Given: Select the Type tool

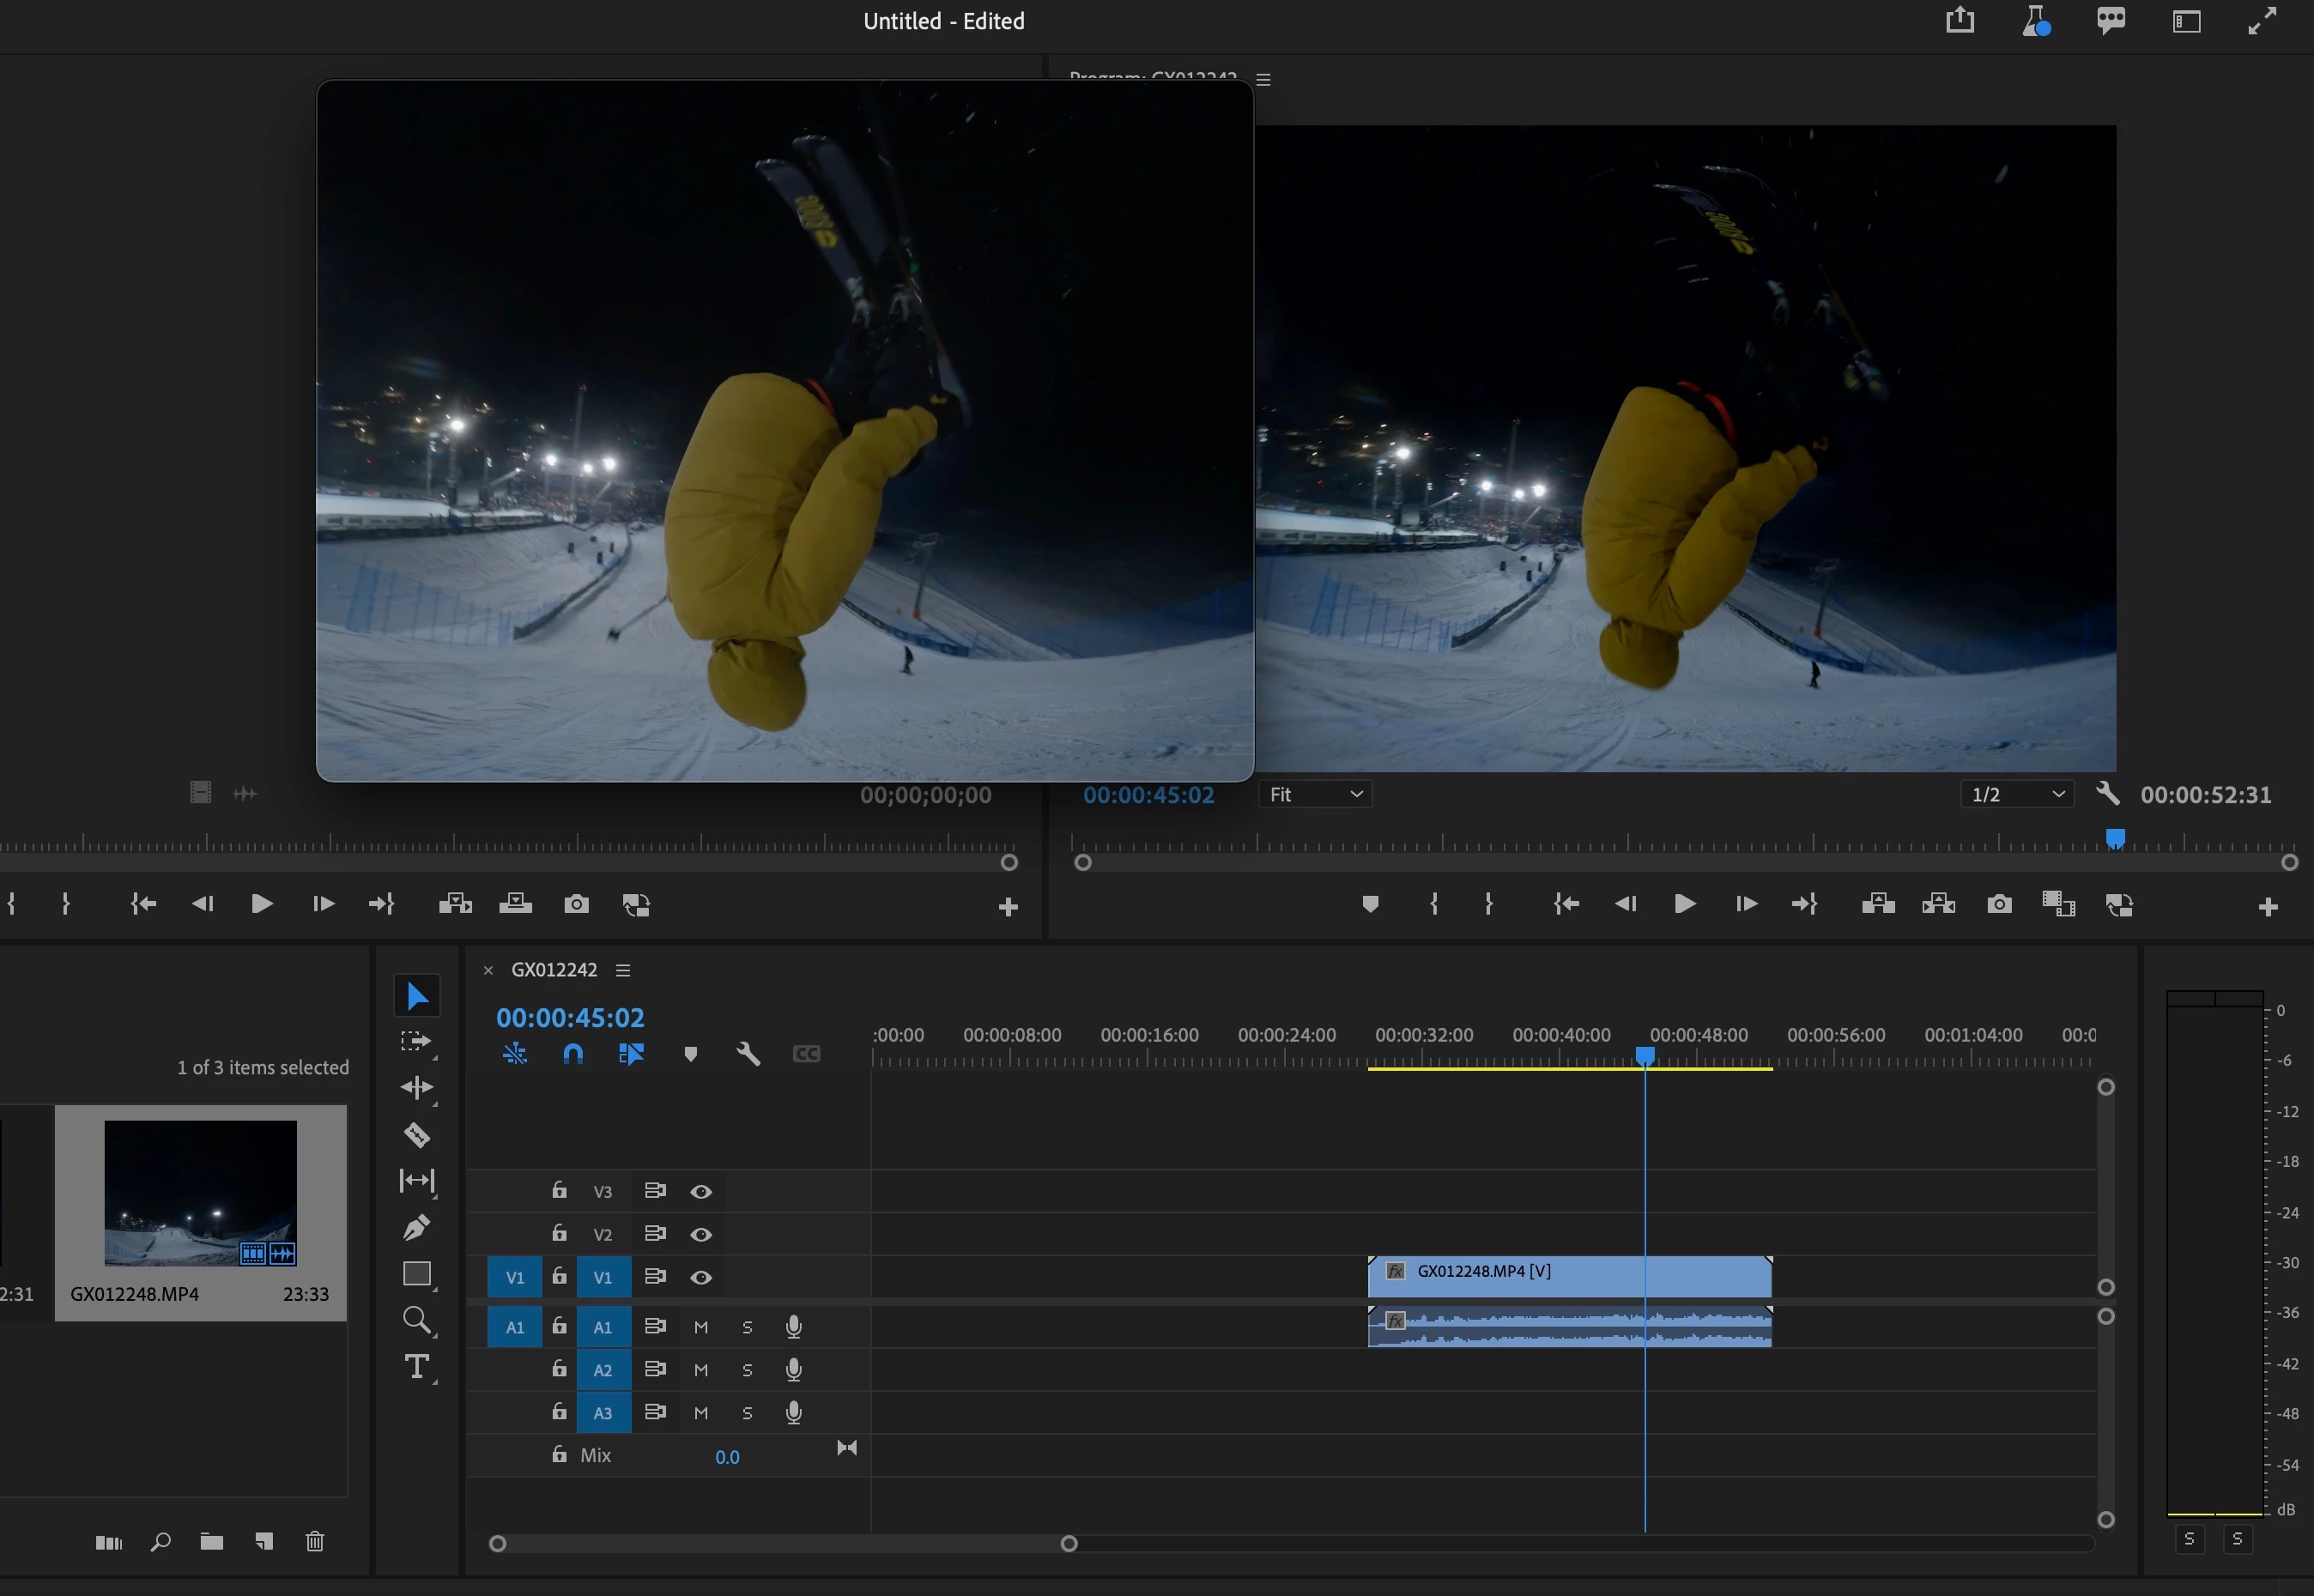Looking at the screenshot, I should point(416,1366).
